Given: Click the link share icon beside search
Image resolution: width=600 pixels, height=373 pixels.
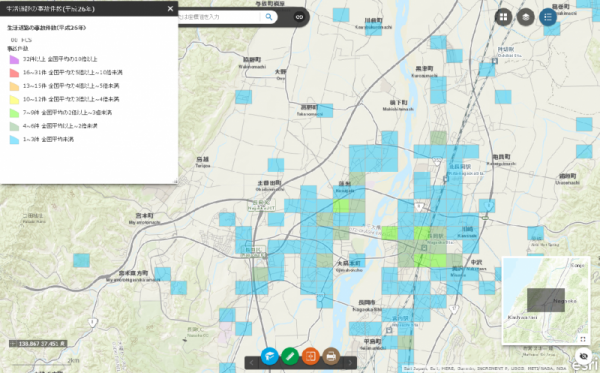Looking at the screenshot, I should coord(299,17).
